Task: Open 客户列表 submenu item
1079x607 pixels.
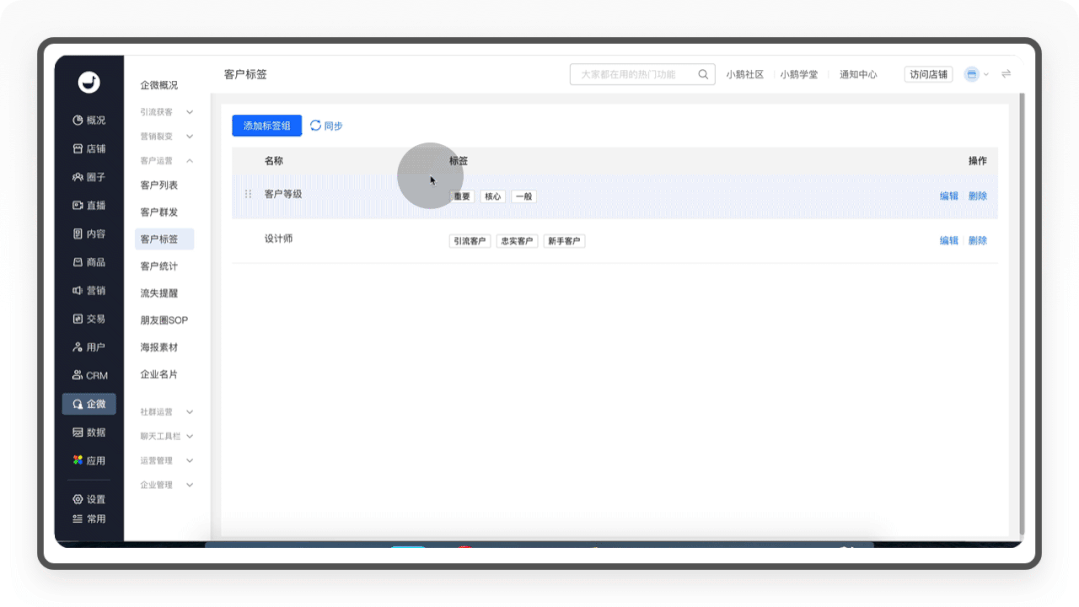Action: [x=159, y=185]
